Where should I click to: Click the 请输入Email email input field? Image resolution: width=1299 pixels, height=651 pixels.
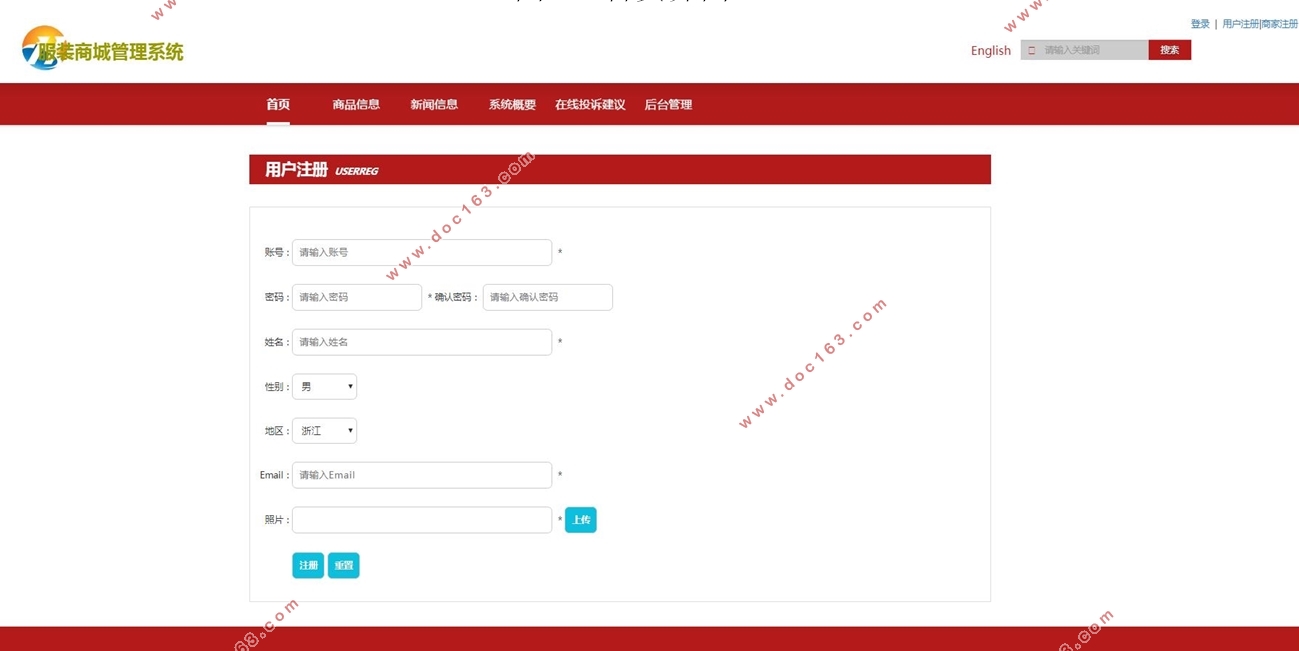[x=421, y=474]
